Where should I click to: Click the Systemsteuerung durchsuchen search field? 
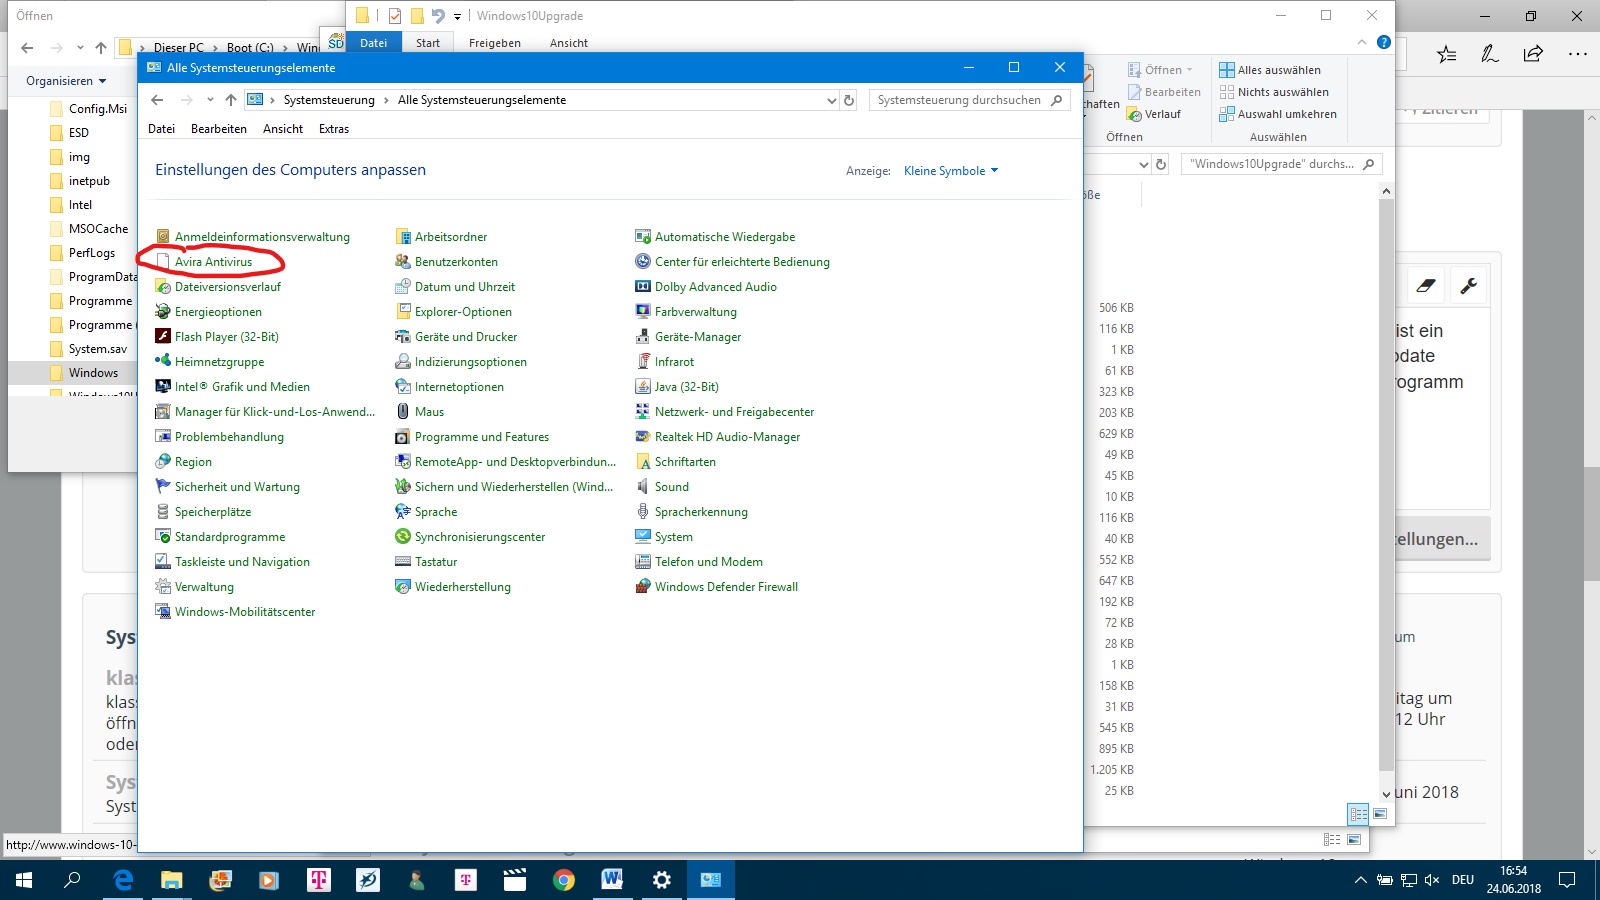pos(969,100)
